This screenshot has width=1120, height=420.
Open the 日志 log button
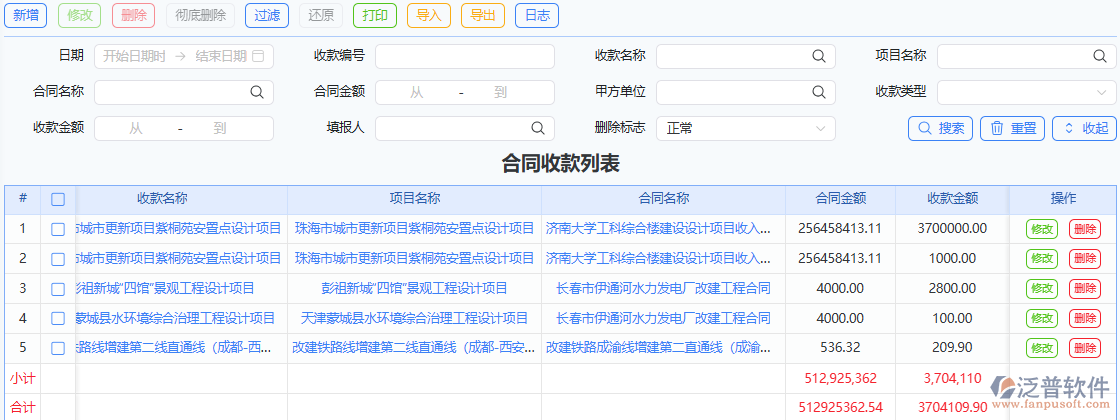(536, 16)
